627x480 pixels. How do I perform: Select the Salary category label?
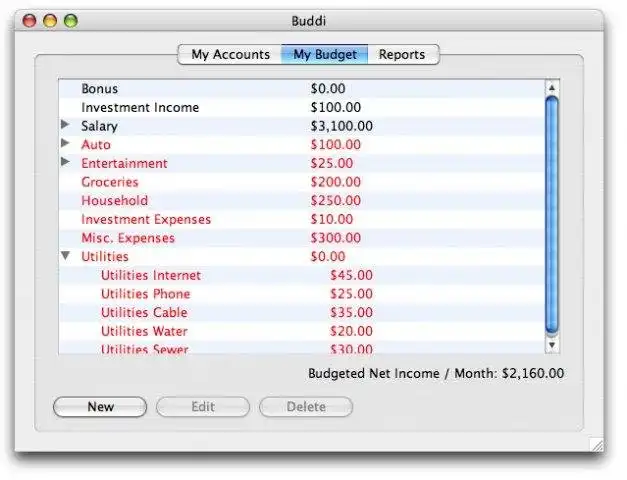coord(99,126)
